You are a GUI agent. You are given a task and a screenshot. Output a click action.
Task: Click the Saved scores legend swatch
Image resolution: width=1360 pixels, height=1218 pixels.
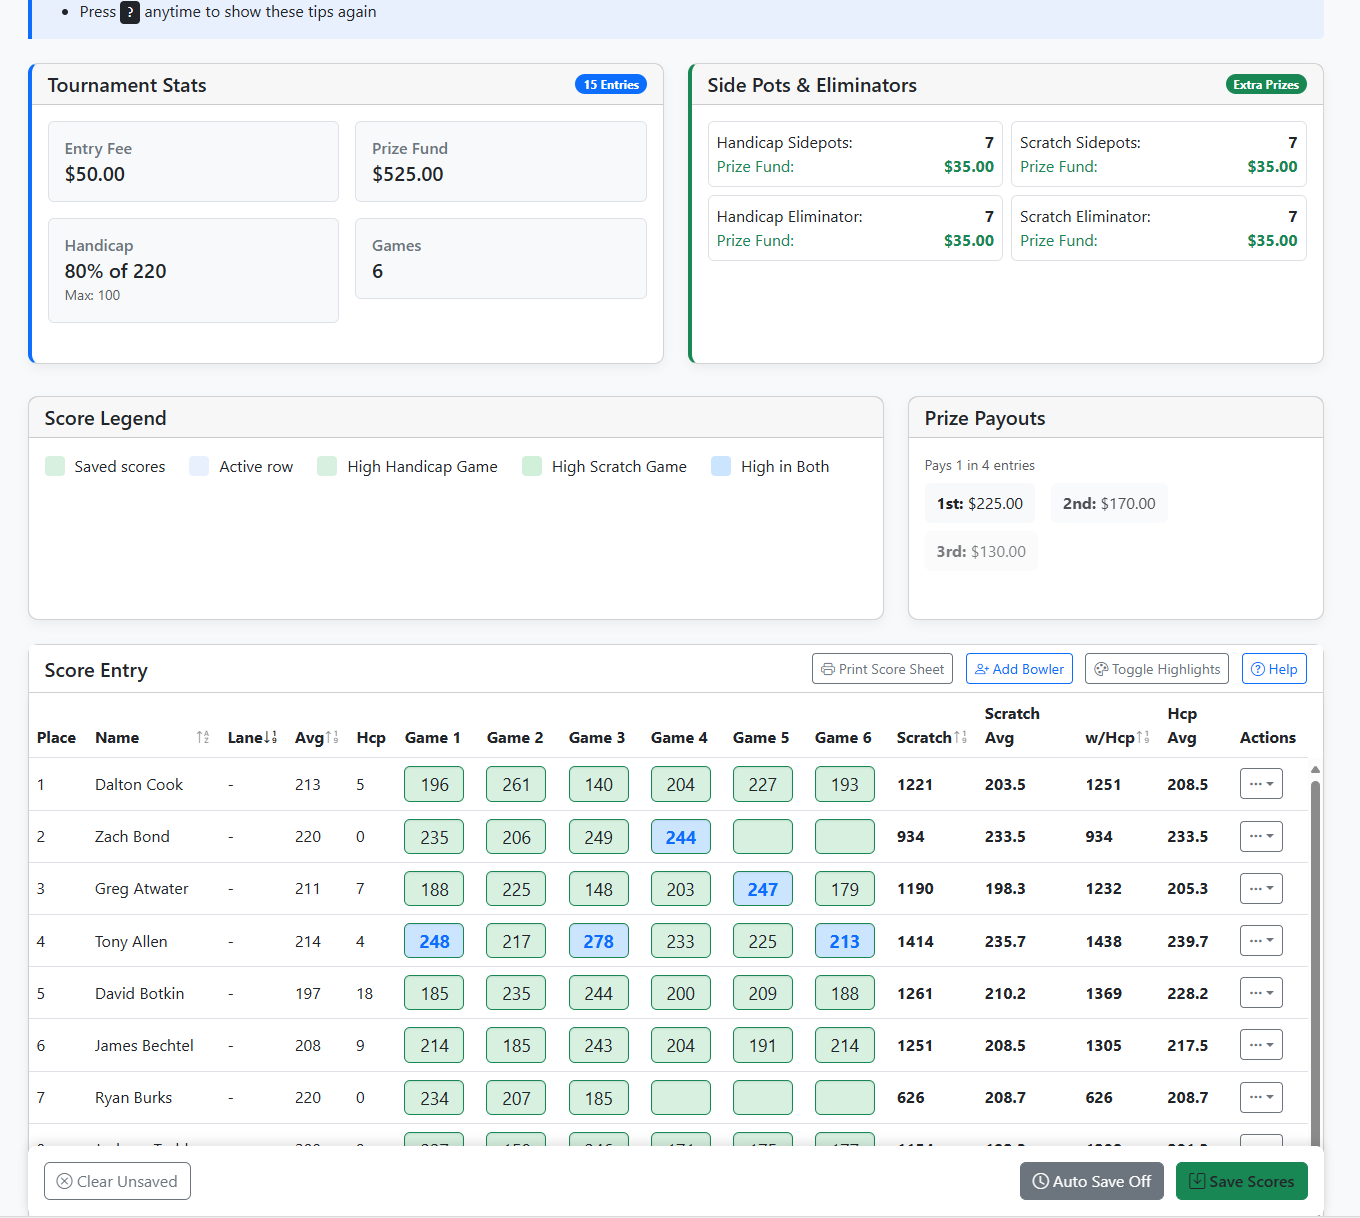(x=55, y=466)
